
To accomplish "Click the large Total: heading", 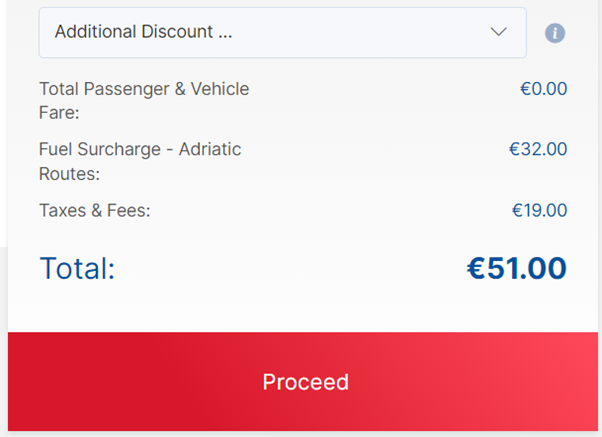I will pyautogui.click(x=77, y=268).
